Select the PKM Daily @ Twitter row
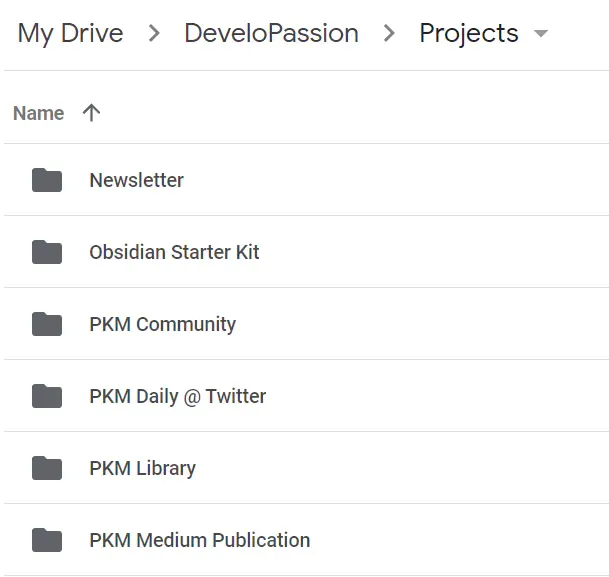The image size is (609, 577). tap(306, 396)
